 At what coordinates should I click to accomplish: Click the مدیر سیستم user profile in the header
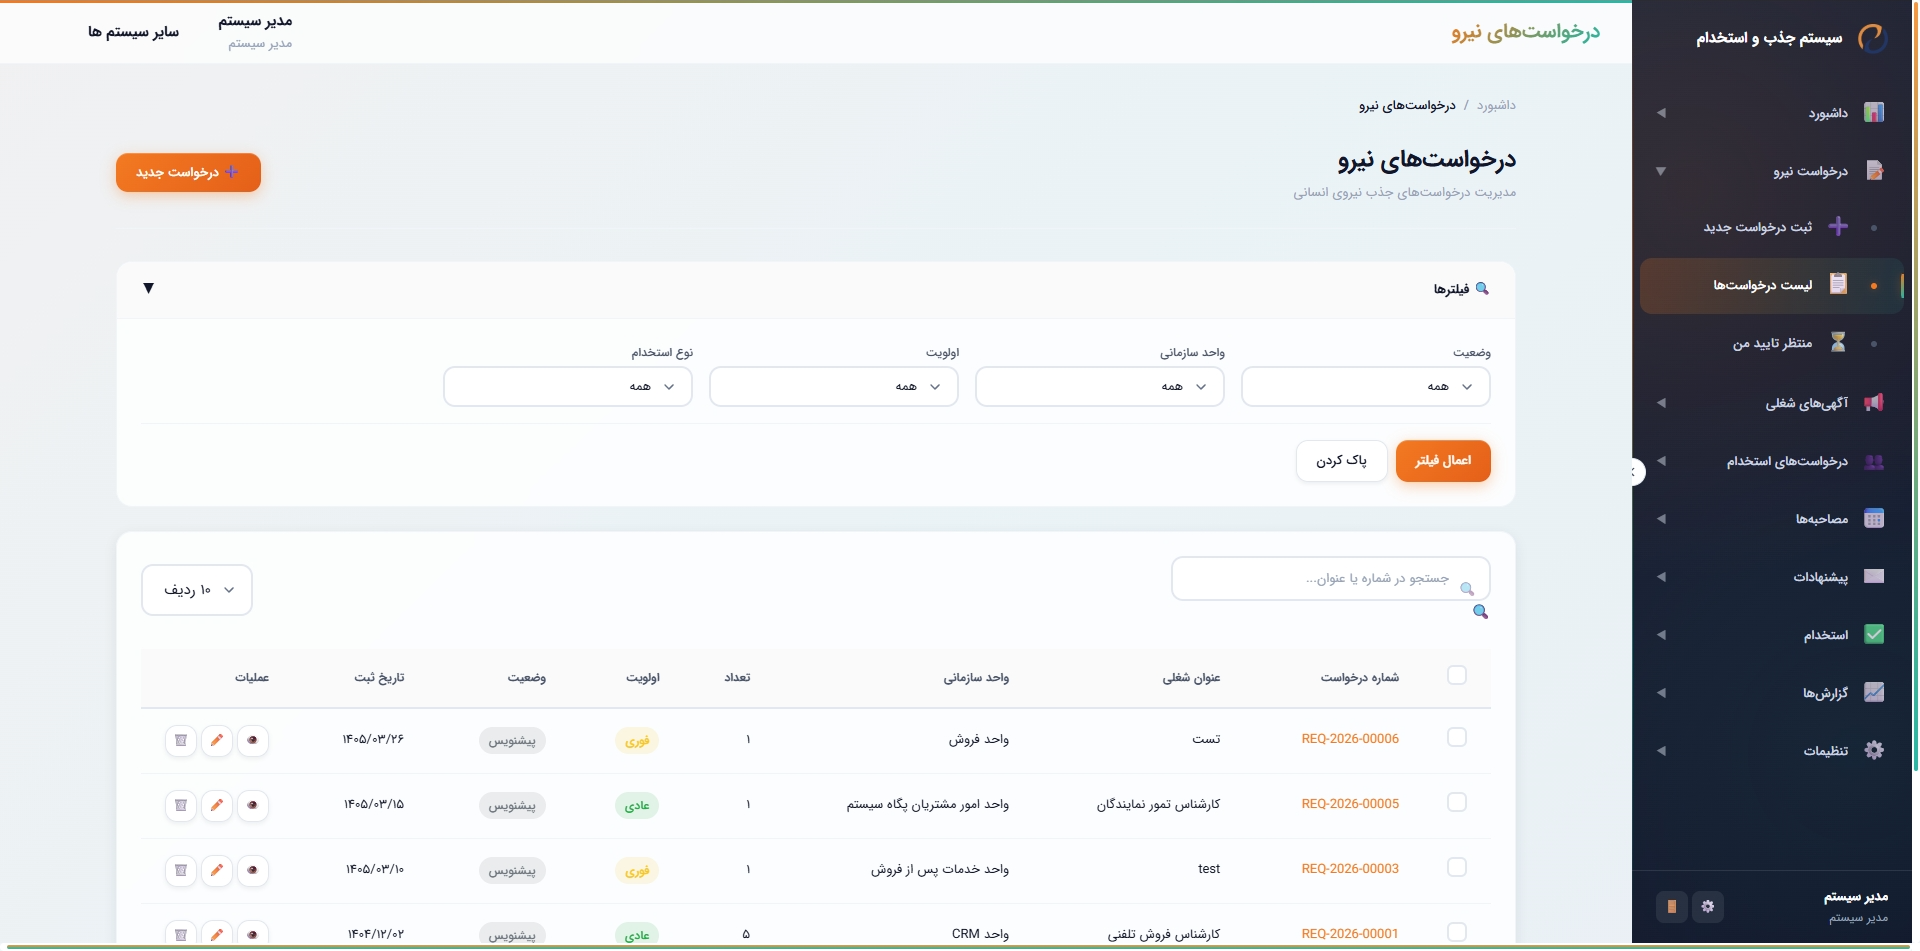[x=255, y=32]
